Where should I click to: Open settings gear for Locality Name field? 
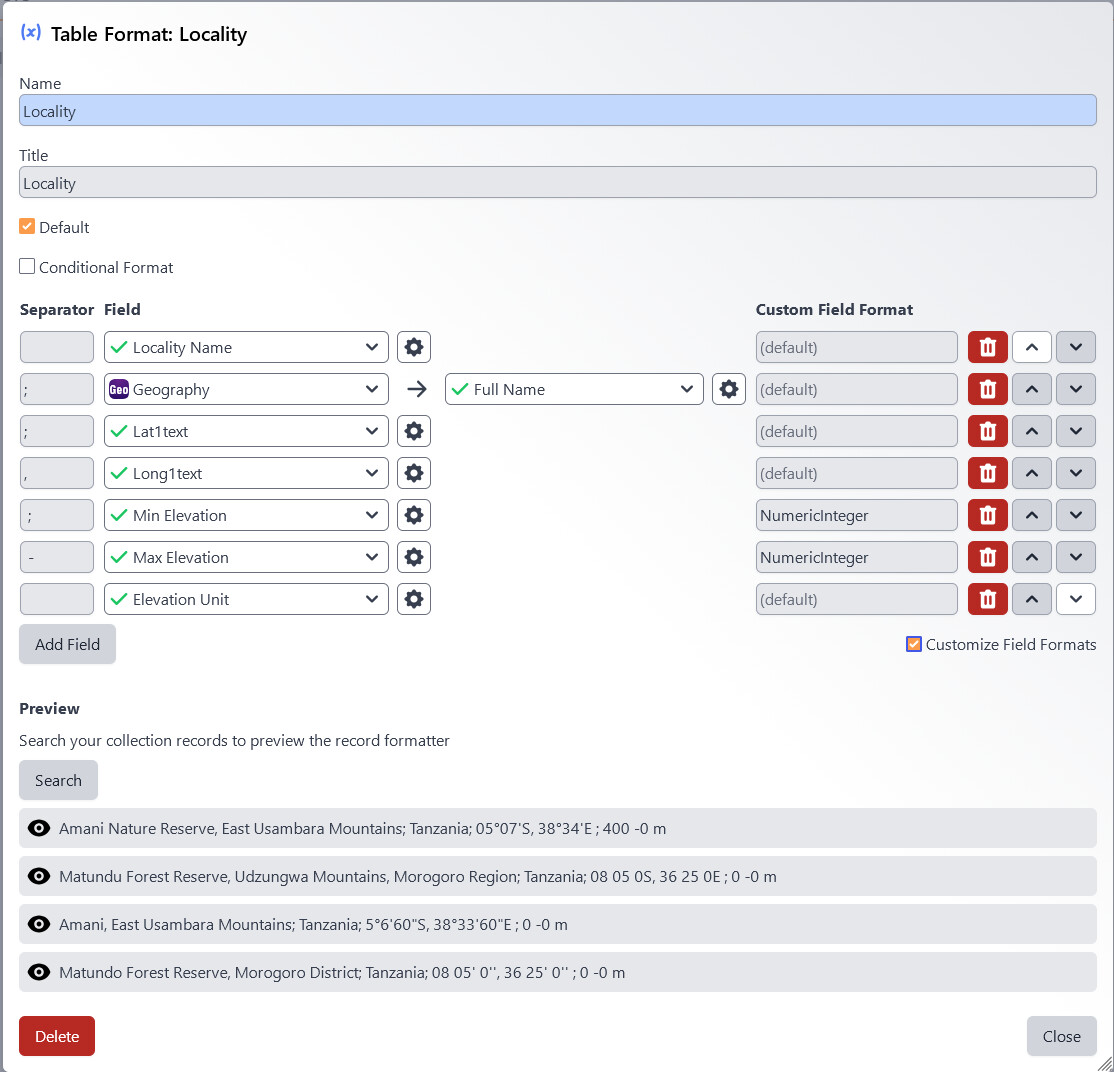(413, 347)
